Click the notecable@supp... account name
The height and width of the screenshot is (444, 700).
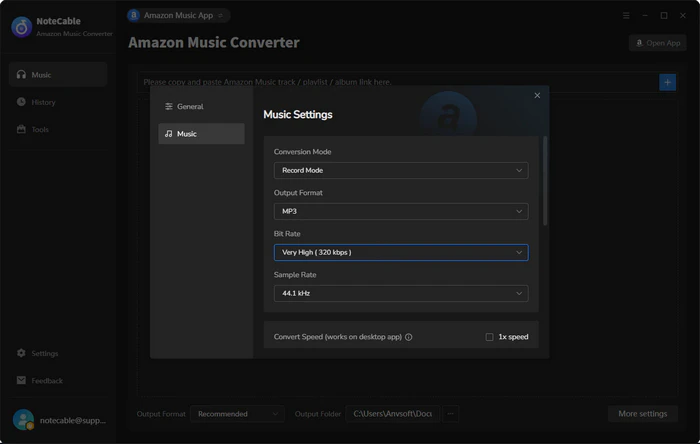click(73, 420)
